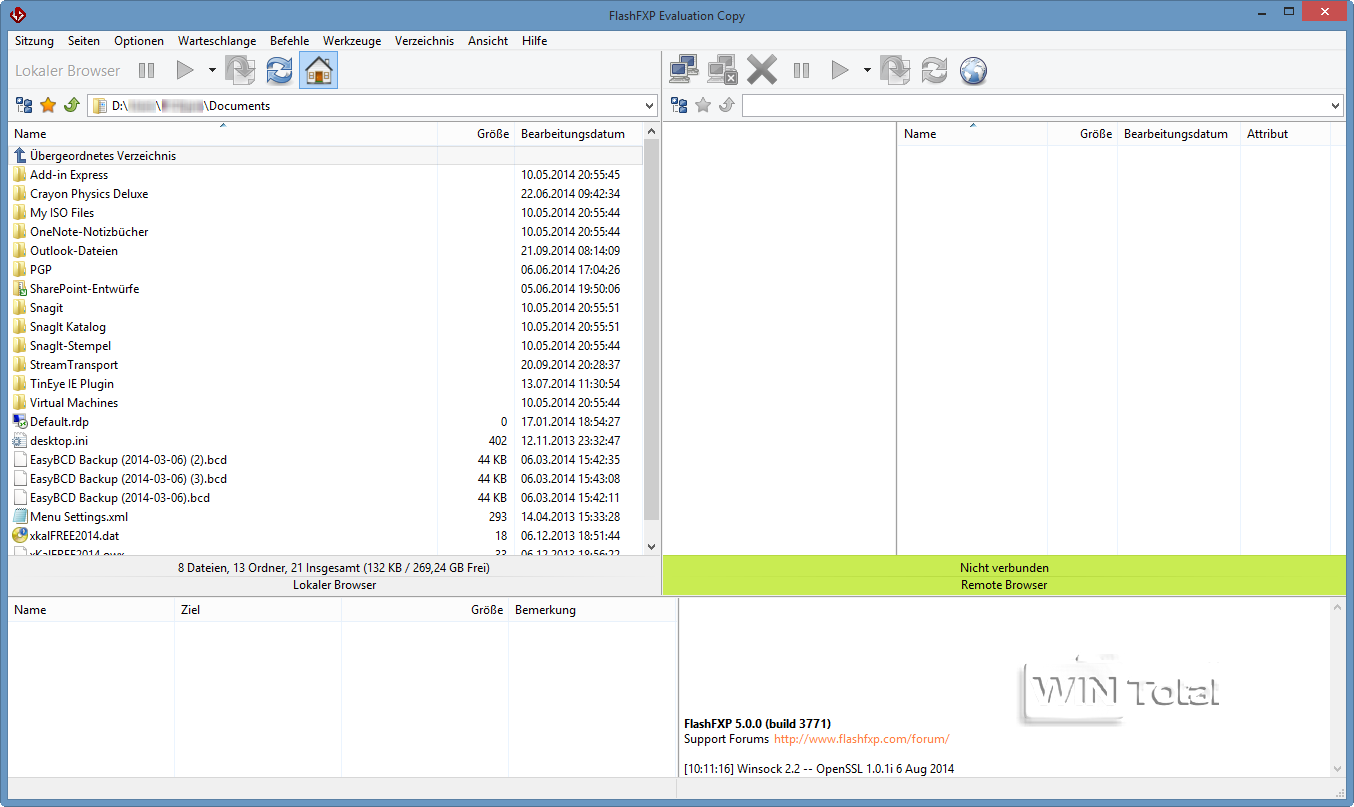Select the SharePoint-Entwürfe folder

(326, 289)
